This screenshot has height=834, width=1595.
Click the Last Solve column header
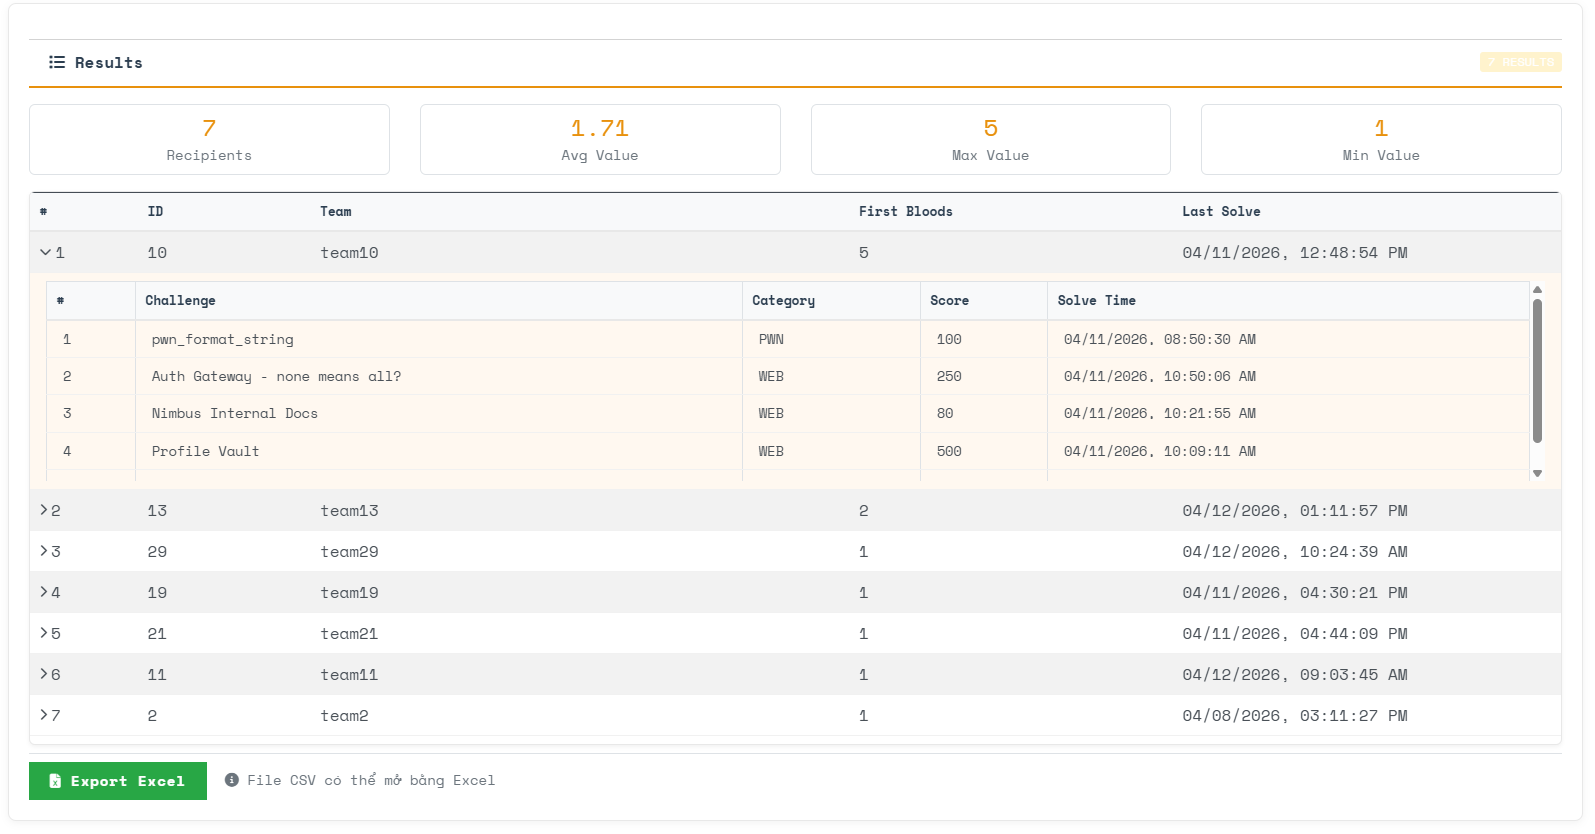coord(1221,211)
